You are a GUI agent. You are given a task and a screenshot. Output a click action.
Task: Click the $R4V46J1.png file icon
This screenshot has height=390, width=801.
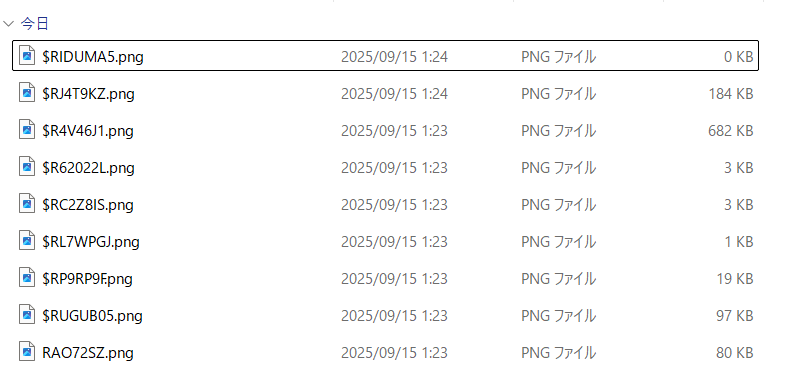27,129
